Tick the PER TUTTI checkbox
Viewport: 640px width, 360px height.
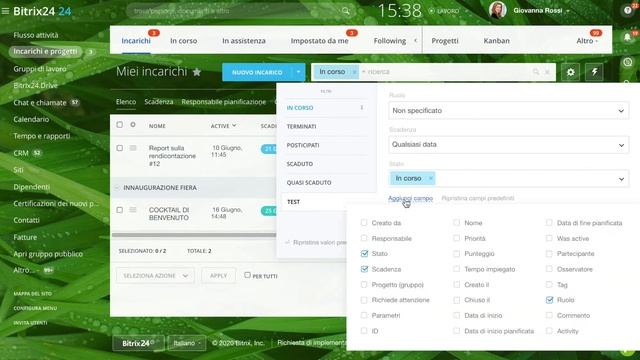click(247, 275)
